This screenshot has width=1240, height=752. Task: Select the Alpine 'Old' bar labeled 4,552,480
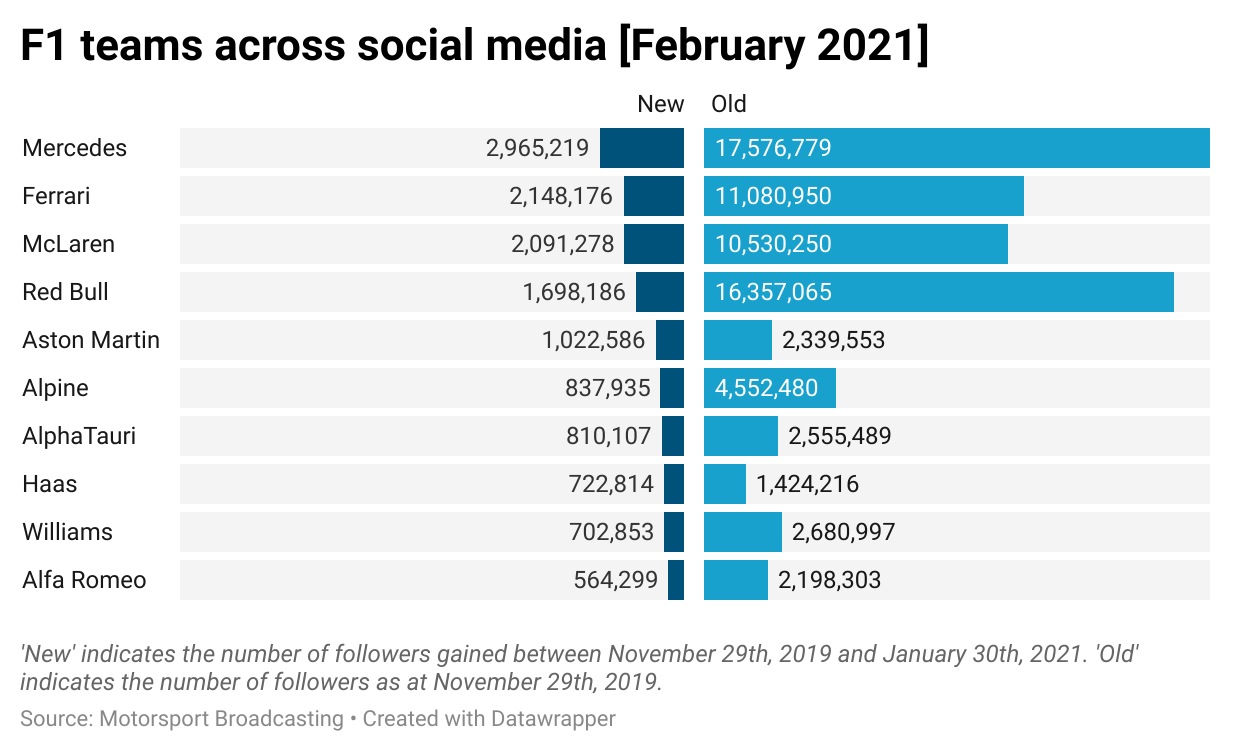coord(769,388)
